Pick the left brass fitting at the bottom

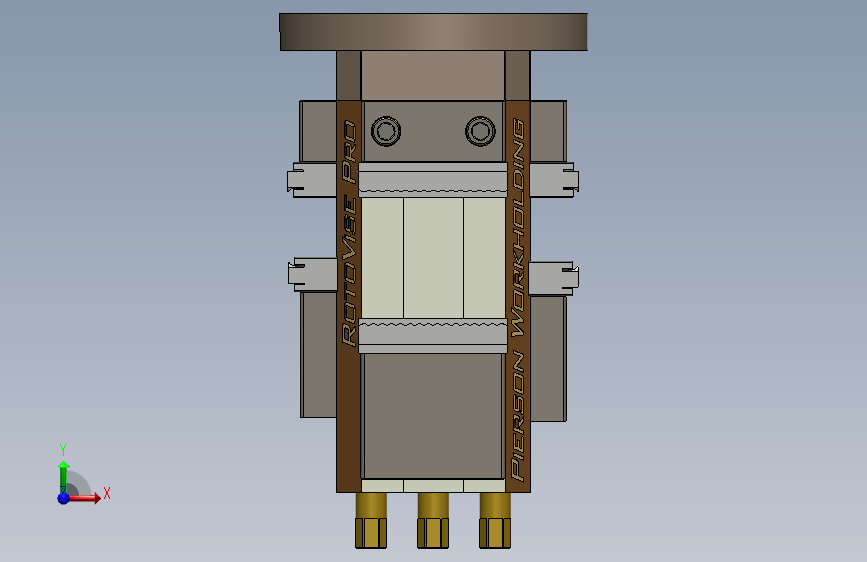(371, 521)
